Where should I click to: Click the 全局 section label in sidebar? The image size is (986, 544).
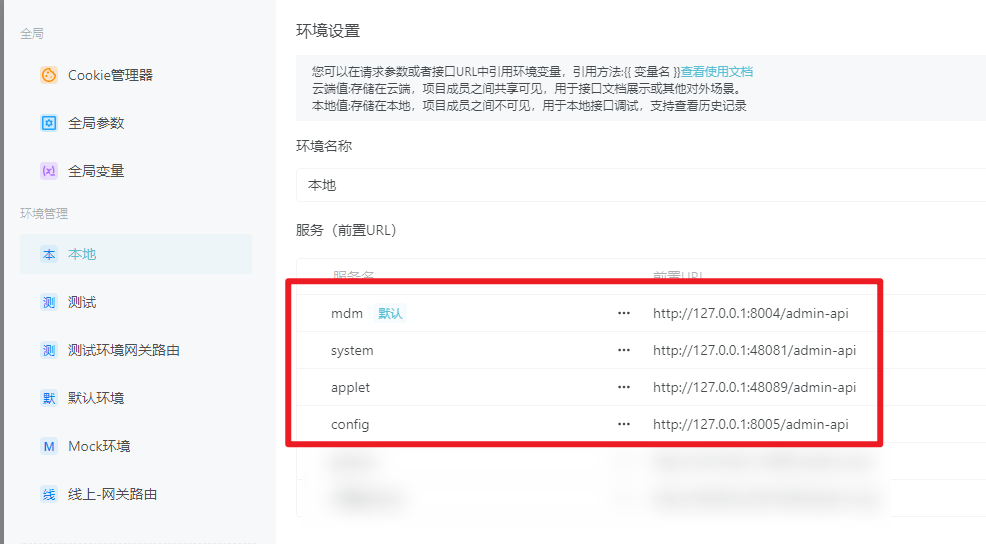(32, 33)
